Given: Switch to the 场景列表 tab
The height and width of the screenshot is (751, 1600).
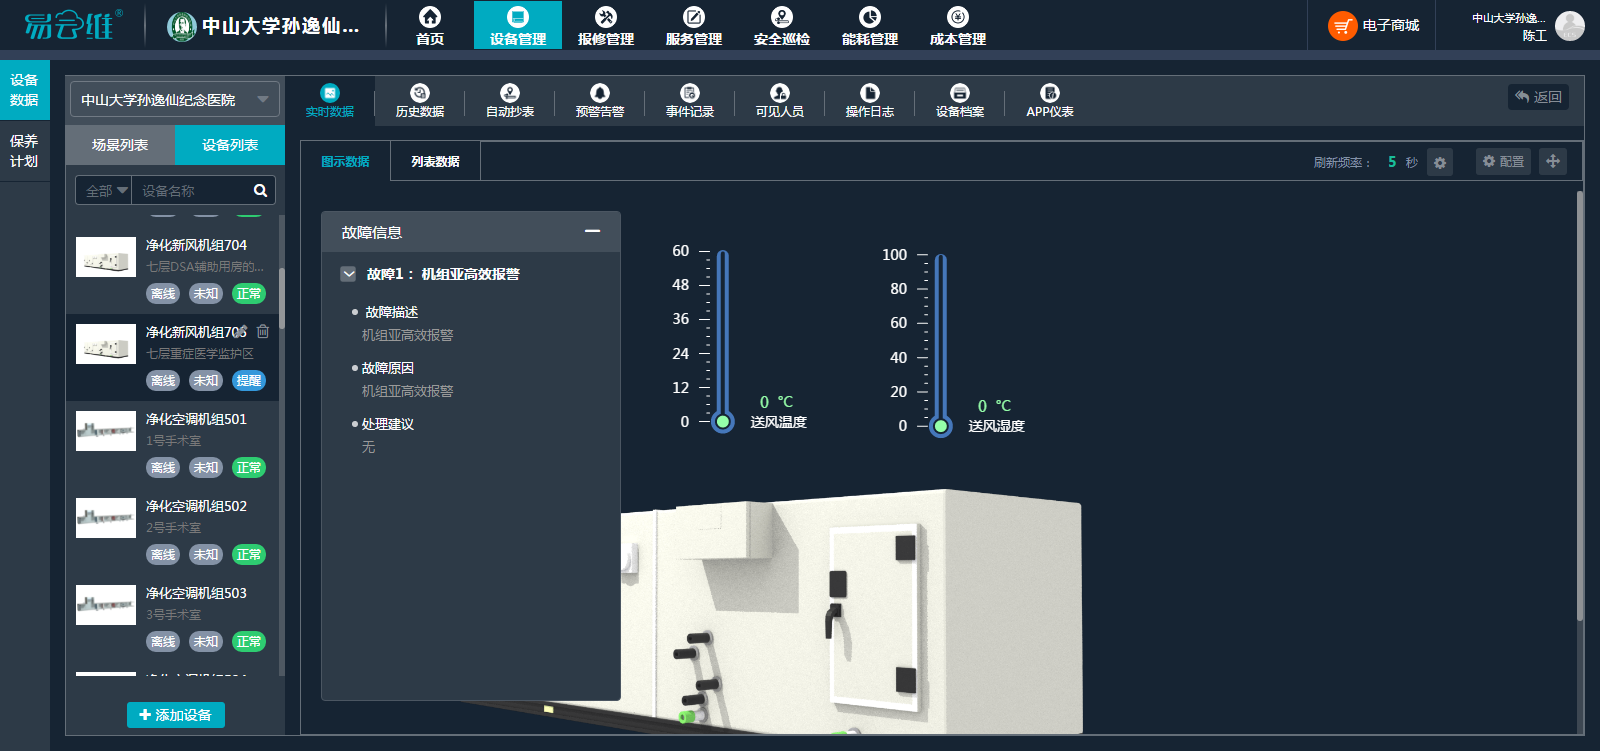Looking at the screenshot, I should pyautogui.click(x=120, y=145).
